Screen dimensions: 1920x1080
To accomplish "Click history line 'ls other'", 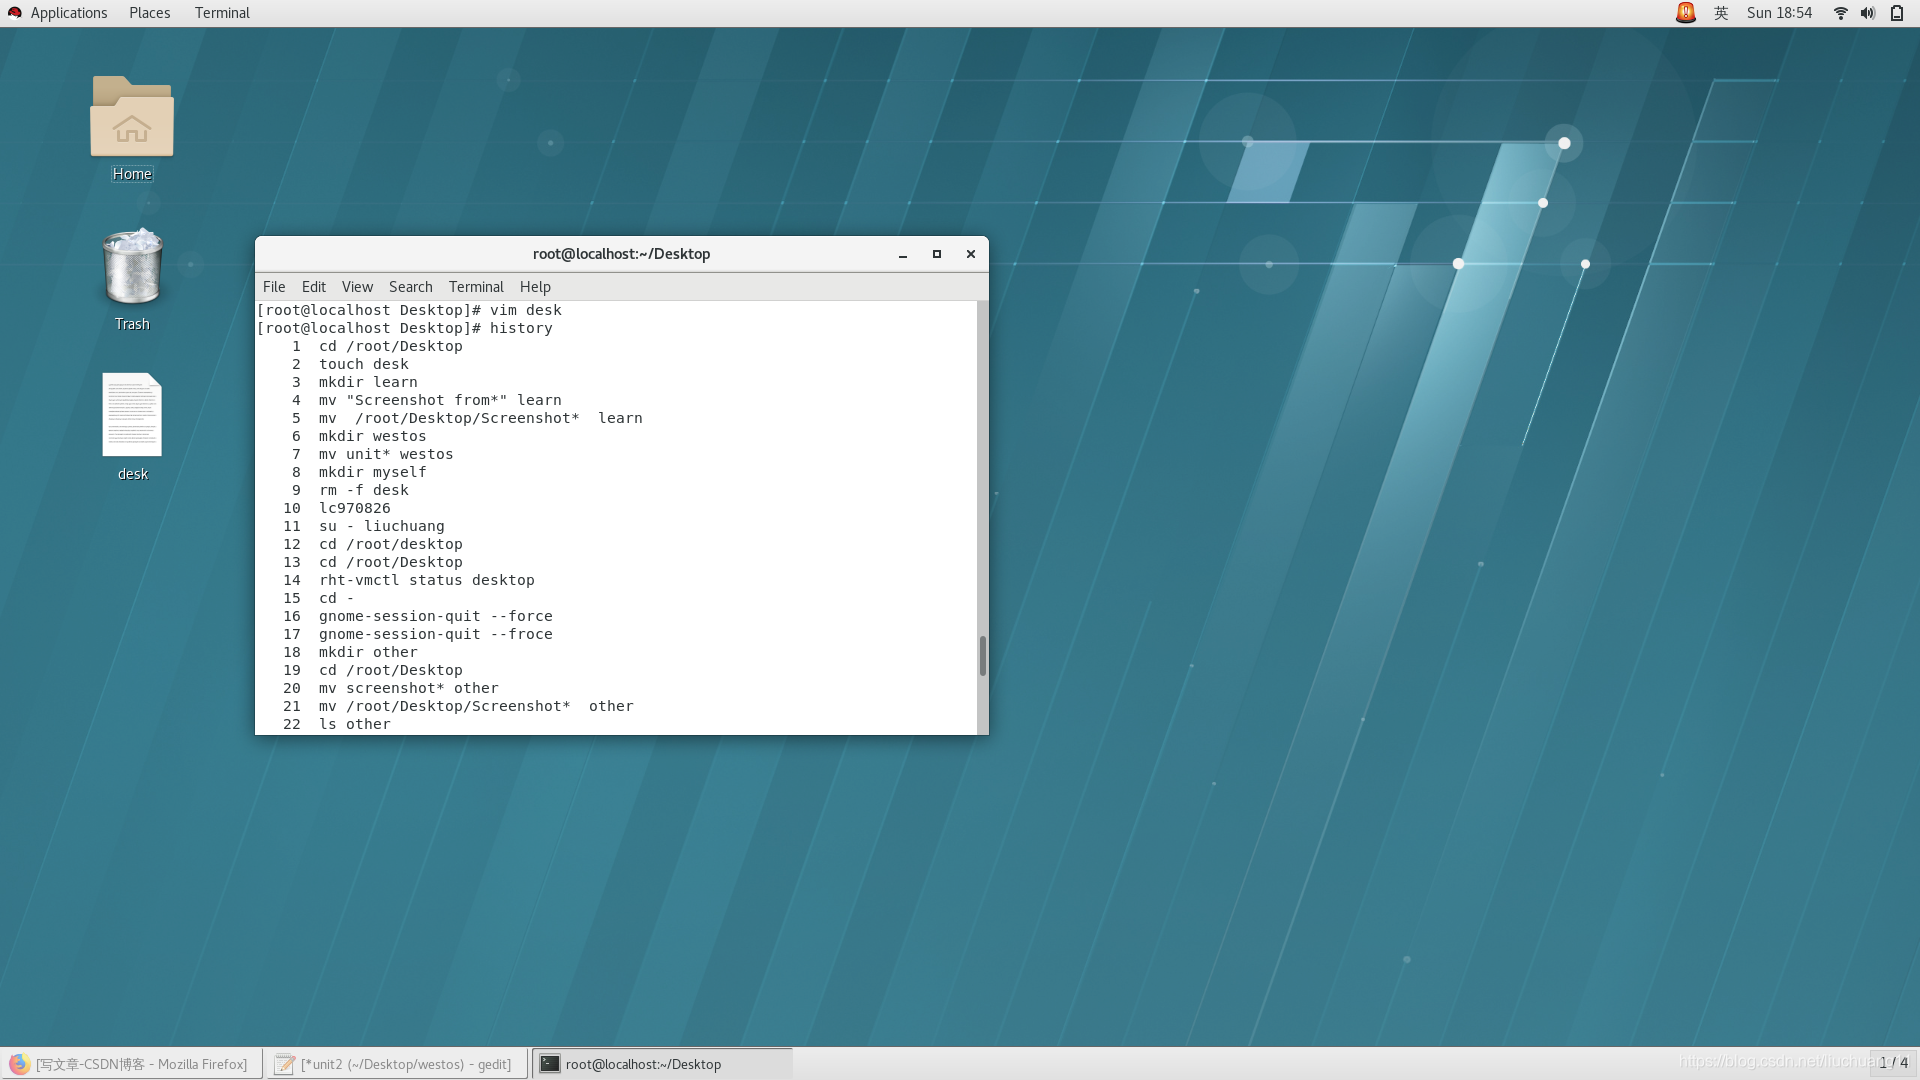I will click(x=355, y=724).
